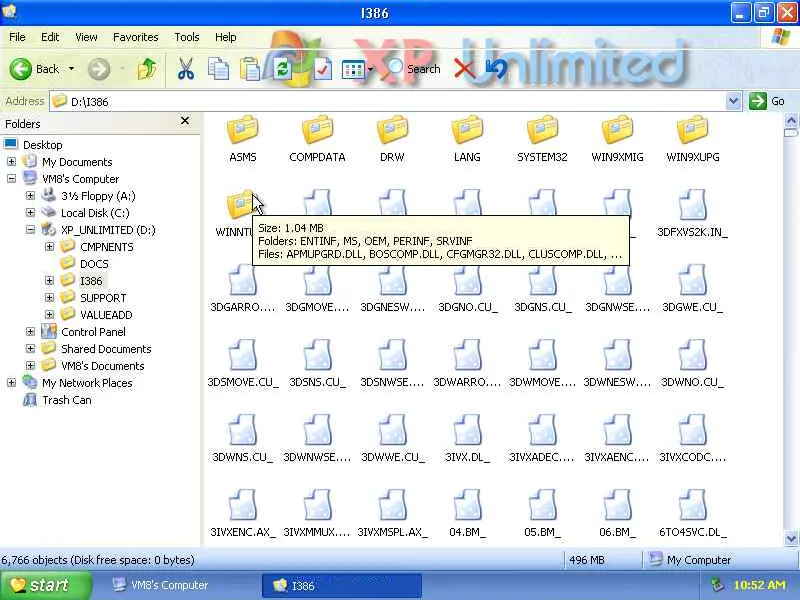800x600 pixels.
Task: Open the Favorites menu
Action: click(136, 37)
